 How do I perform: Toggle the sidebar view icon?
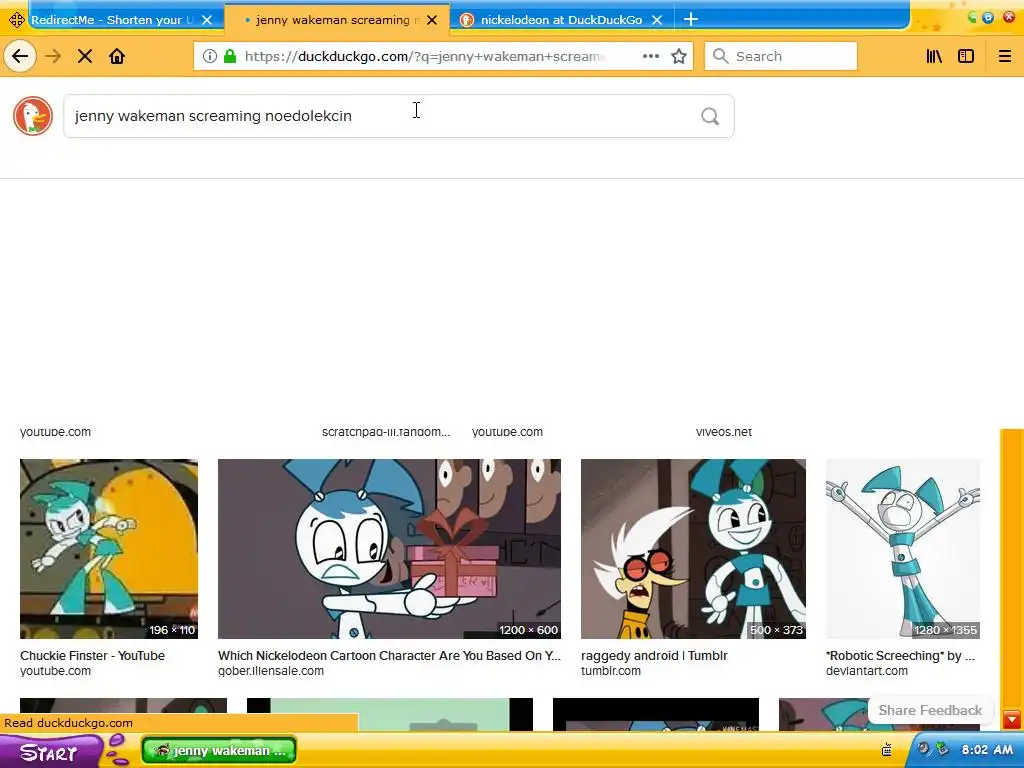click(x=966, y=56)
